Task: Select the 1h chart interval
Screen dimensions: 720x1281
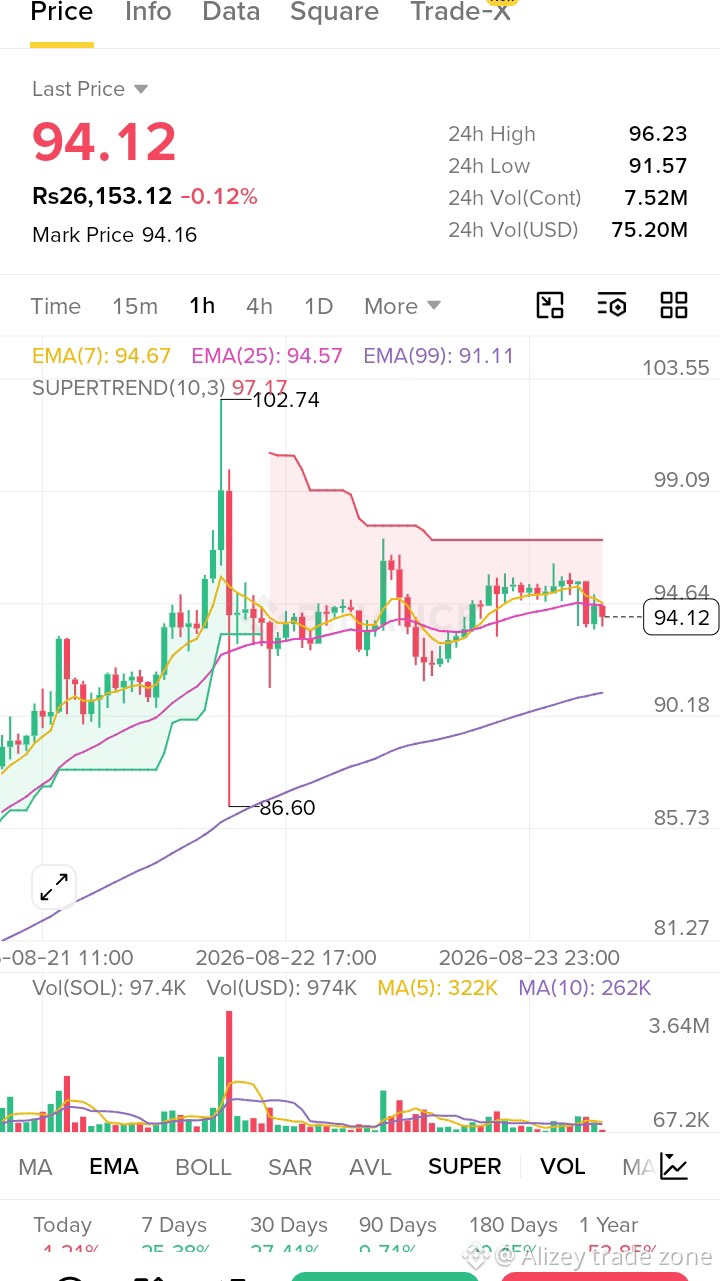Action: pyautogui.click(x=202, y=306)
